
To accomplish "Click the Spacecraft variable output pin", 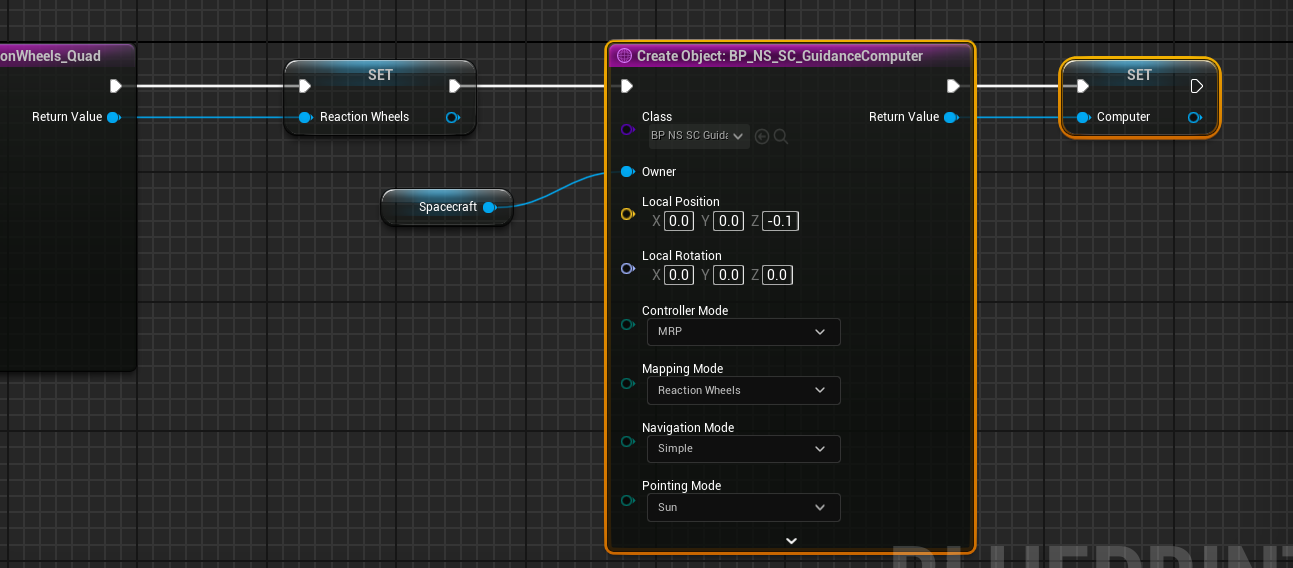I will click(489, 207).
